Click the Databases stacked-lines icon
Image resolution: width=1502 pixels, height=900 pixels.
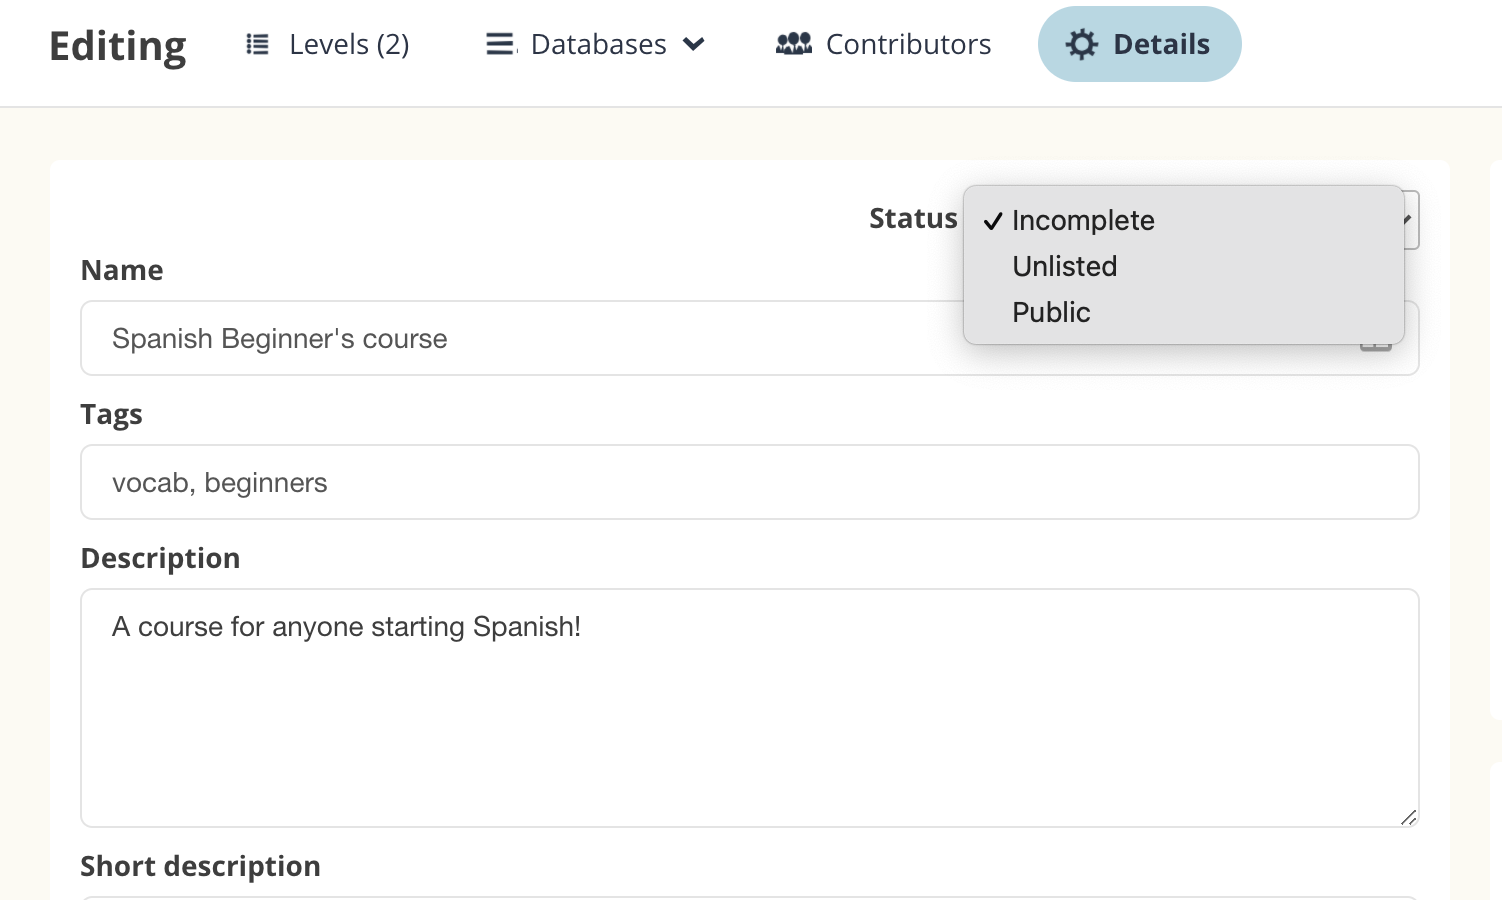click(500, 45)
